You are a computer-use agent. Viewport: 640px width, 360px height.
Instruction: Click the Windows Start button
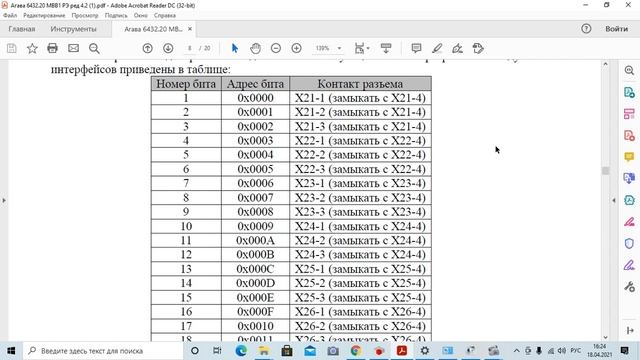(11, 351)
